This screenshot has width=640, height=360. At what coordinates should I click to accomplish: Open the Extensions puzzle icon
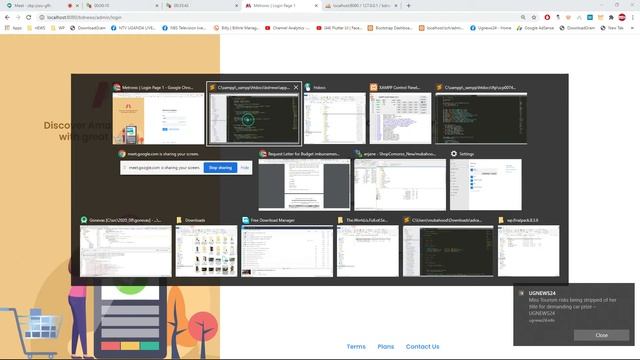click(x=611, y=18)
